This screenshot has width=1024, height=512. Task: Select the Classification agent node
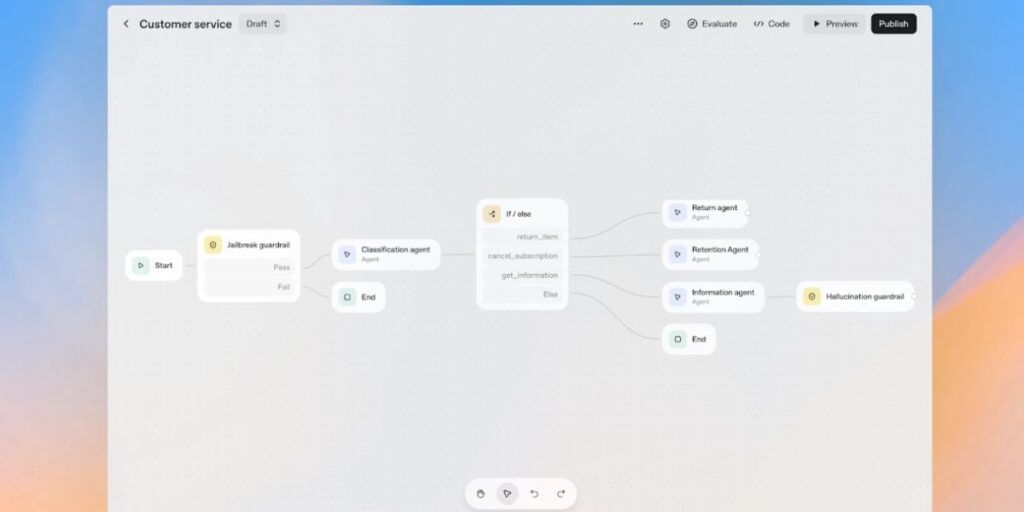386,254
